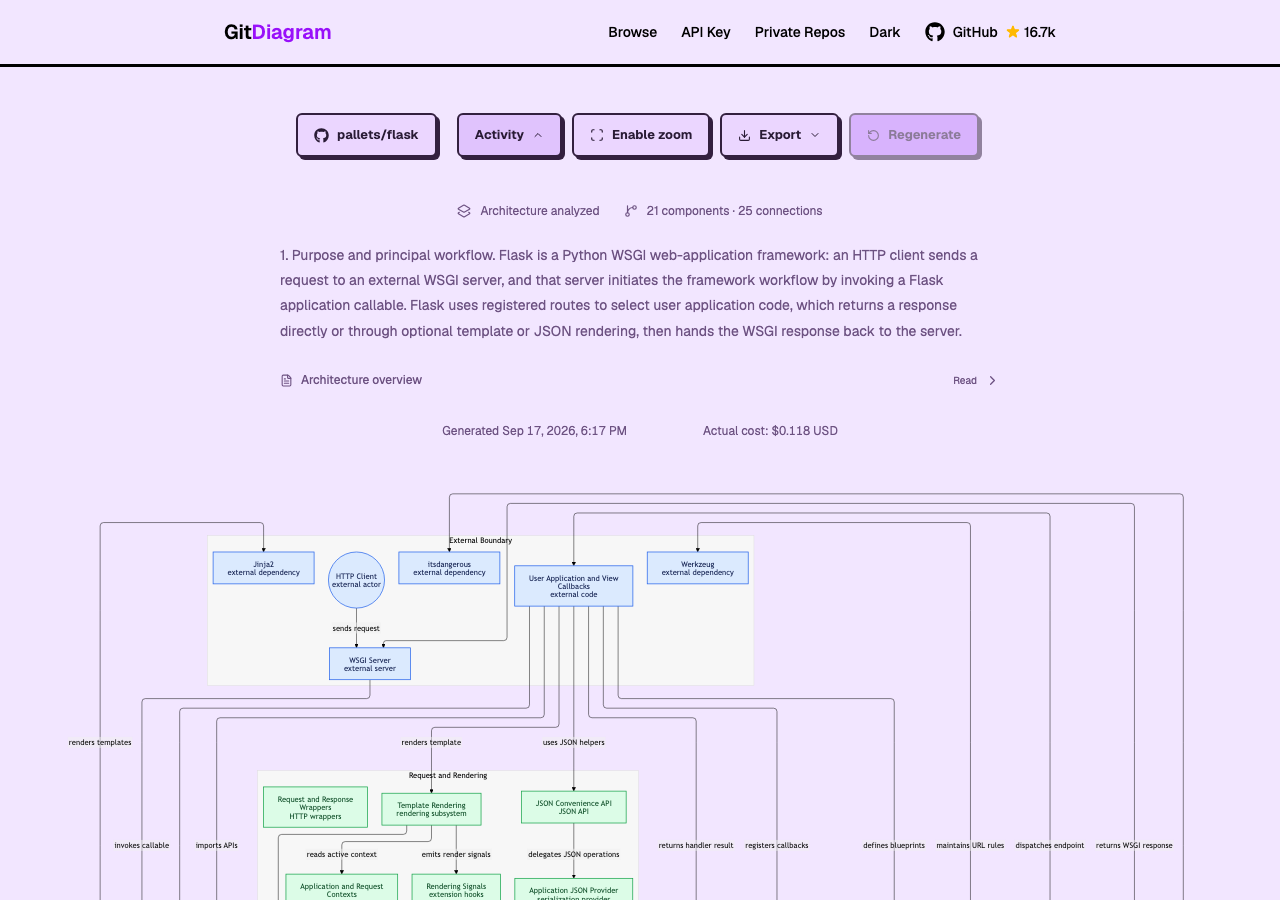Screen dimensions: 1280x900
Task: Click the 'dispatches endpoint' edge label
Action: click(x=1050, y=845)
